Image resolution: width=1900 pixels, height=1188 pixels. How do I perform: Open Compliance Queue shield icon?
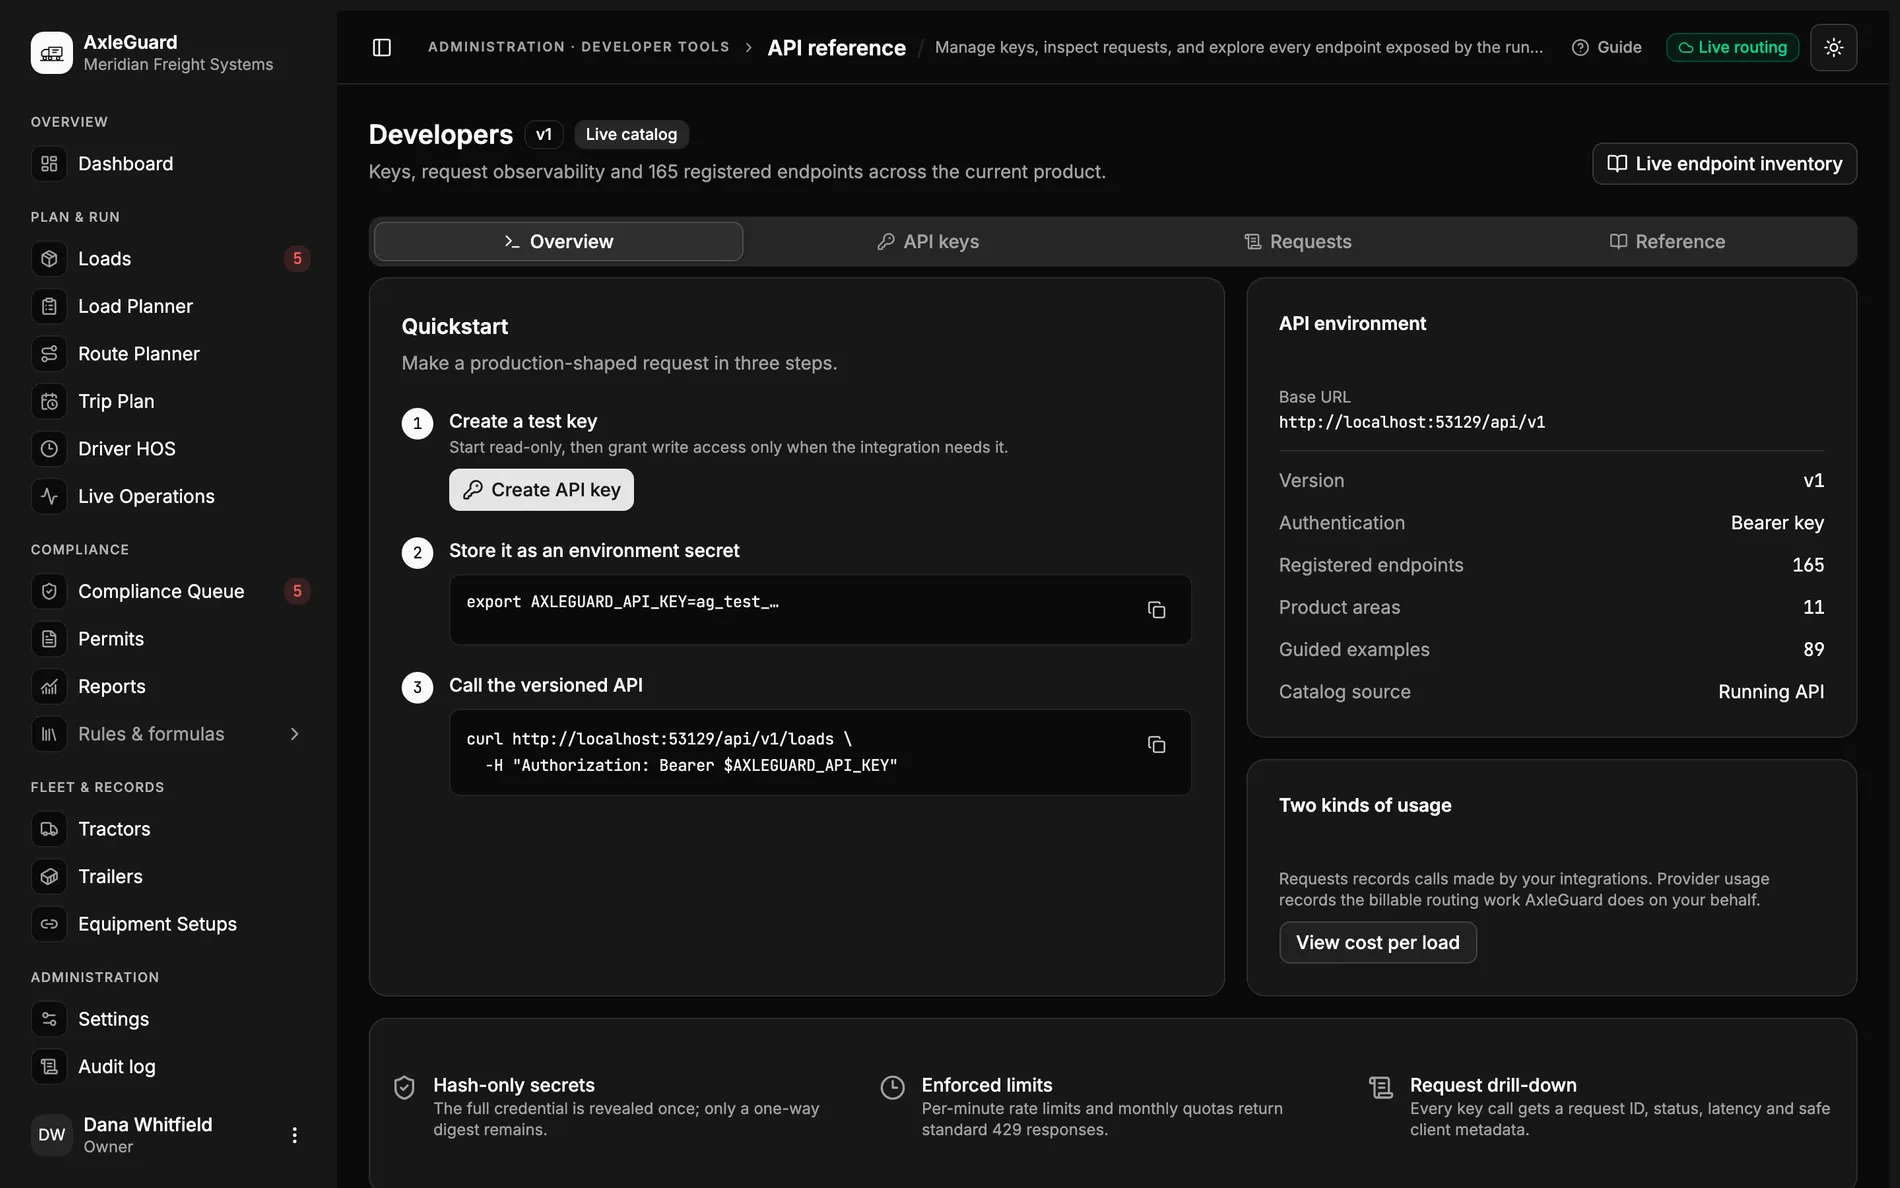click(x=49, y=591)
